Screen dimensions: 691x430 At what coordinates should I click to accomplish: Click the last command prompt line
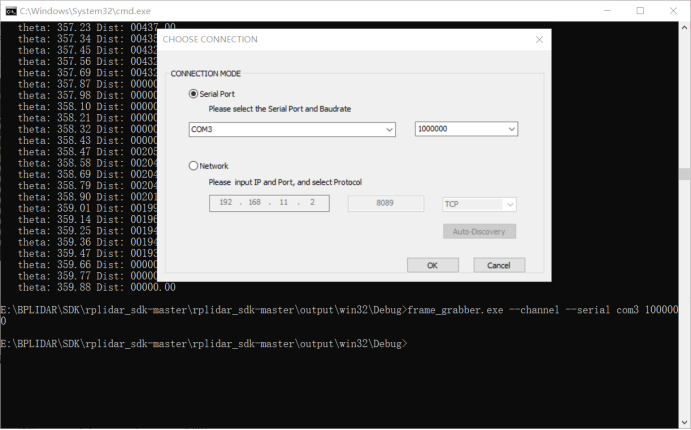click(204, 344)
